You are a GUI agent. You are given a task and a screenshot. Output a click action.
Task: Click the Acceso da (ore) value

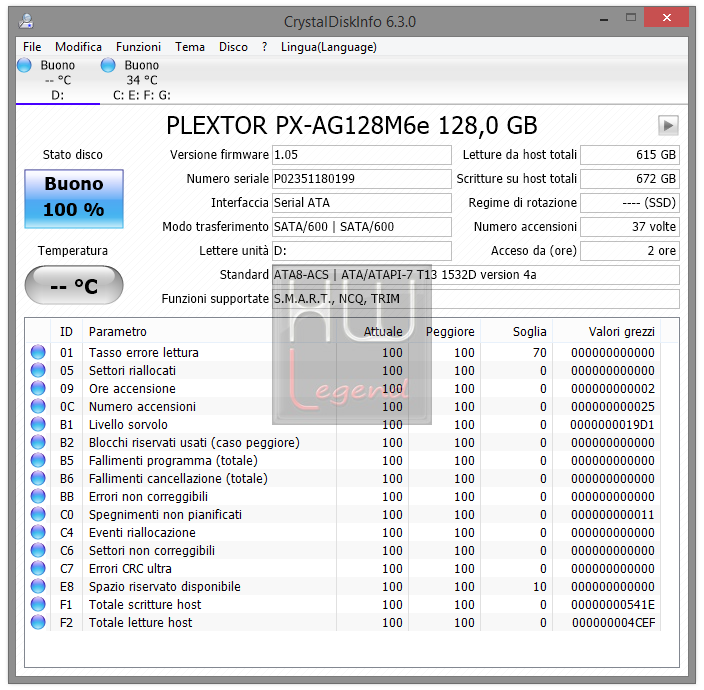(630, 251)
